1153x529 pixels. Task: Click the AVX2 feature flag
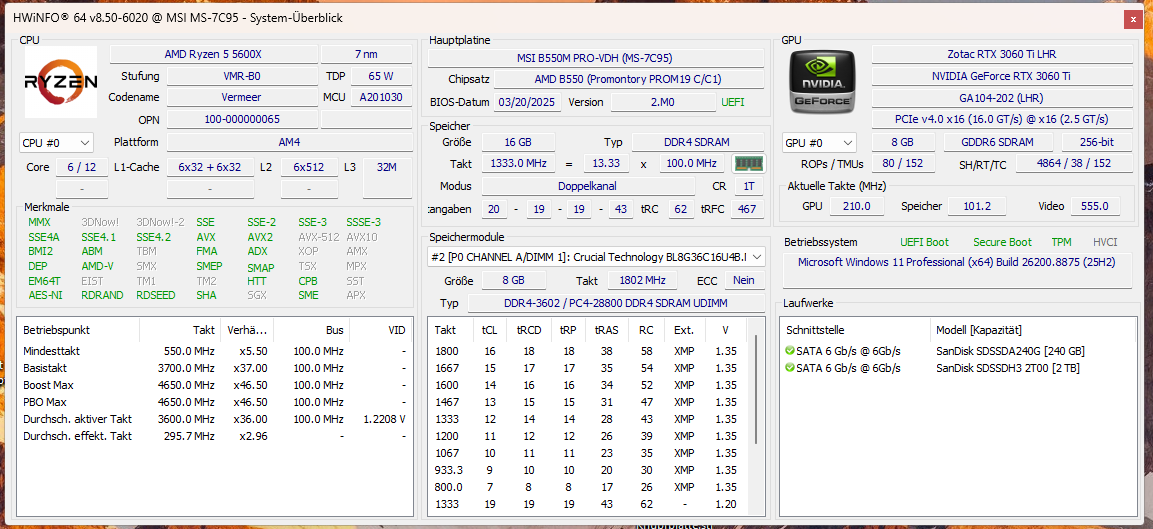(x=260, y=237)
